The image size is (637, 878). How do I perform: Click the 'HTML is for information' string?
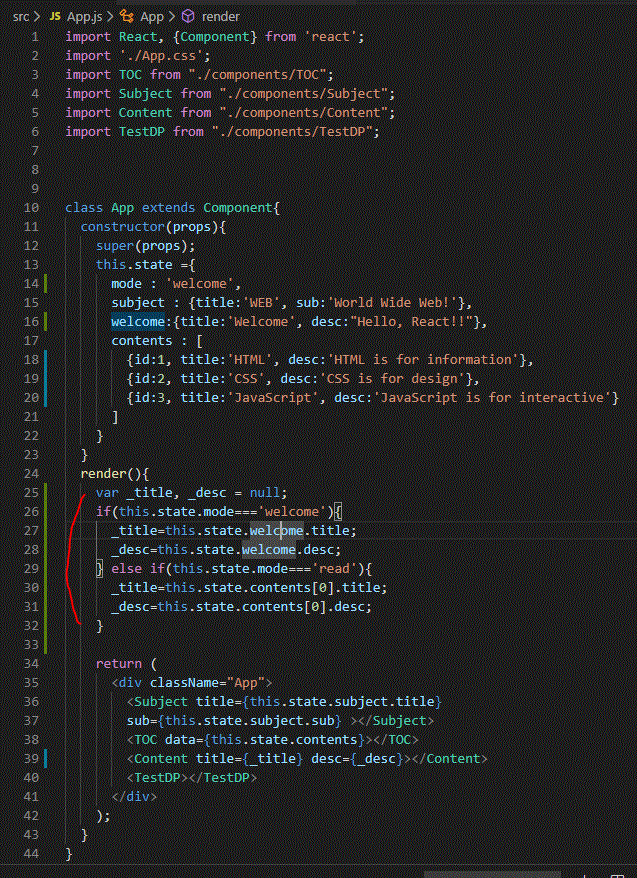click(423, 360)
